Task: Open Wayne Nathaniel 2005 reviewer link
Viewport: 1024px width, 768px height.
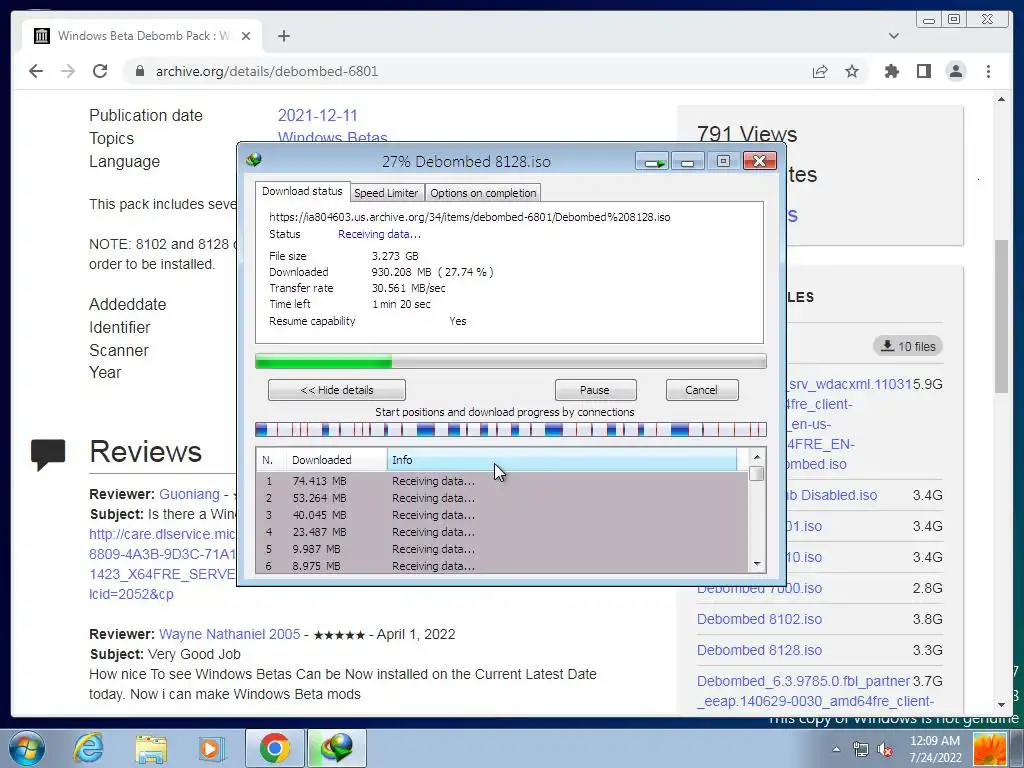Action: [230, 634]
